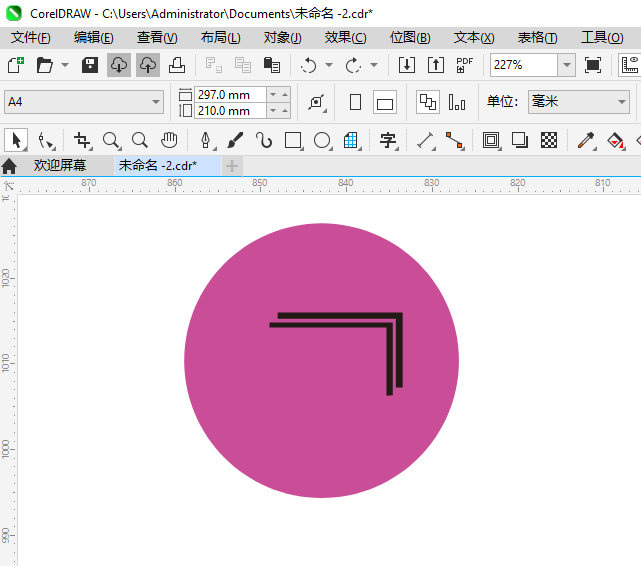Apply layout to current page only

point(457,102)
